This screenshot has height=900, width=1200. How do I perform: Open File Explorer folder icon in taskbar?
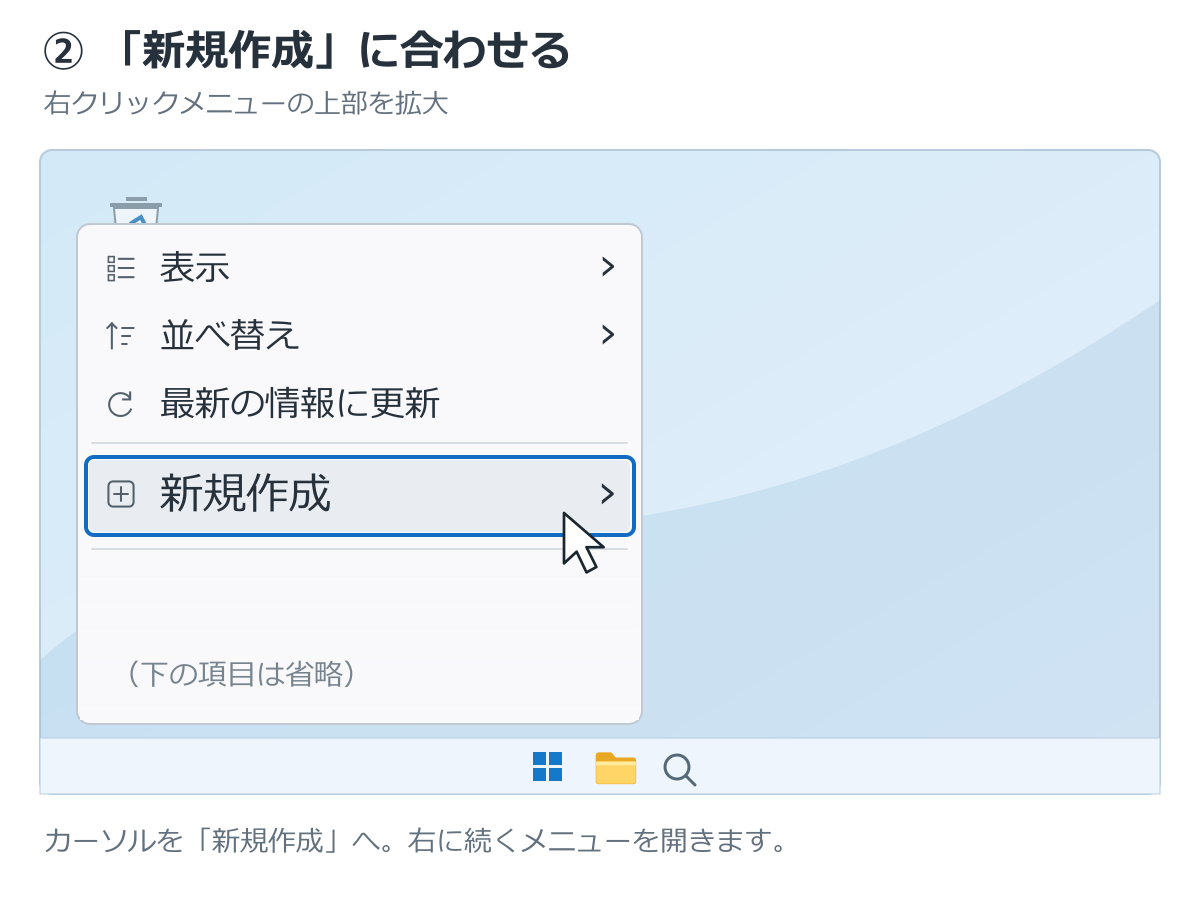(615, 767)
